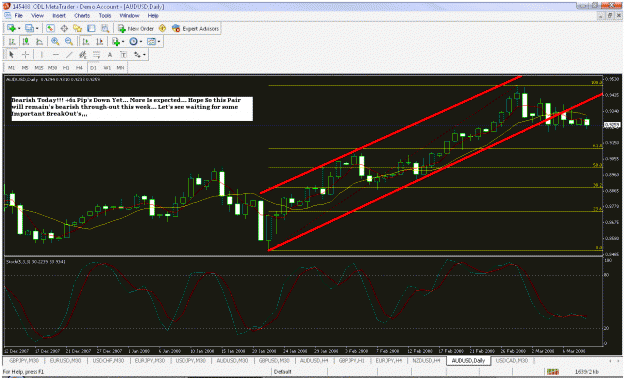Switch timeframe to W1
This screenshot has height=378, width=625.
click(x=107, y=68)
